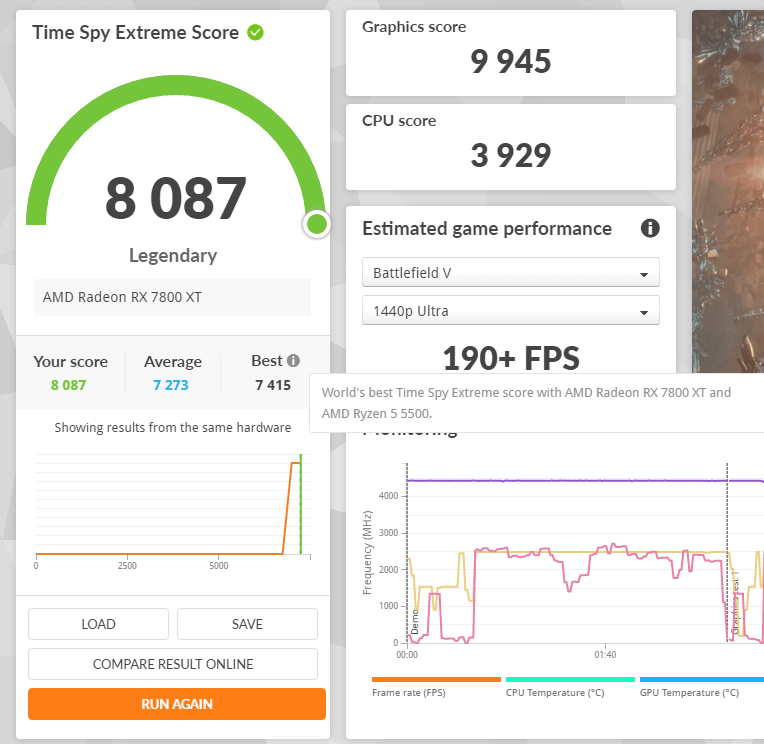Click the 01:40 time label on monitoring chart
This screenshot has height=744, width=764.
point(605,654)
